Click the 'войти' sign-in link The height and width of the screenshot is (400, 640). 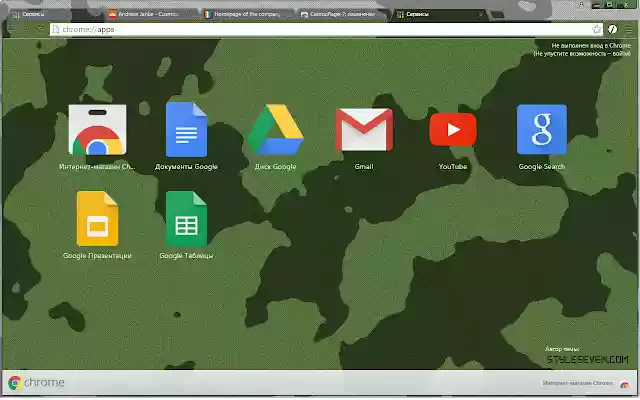pos(622,53)
